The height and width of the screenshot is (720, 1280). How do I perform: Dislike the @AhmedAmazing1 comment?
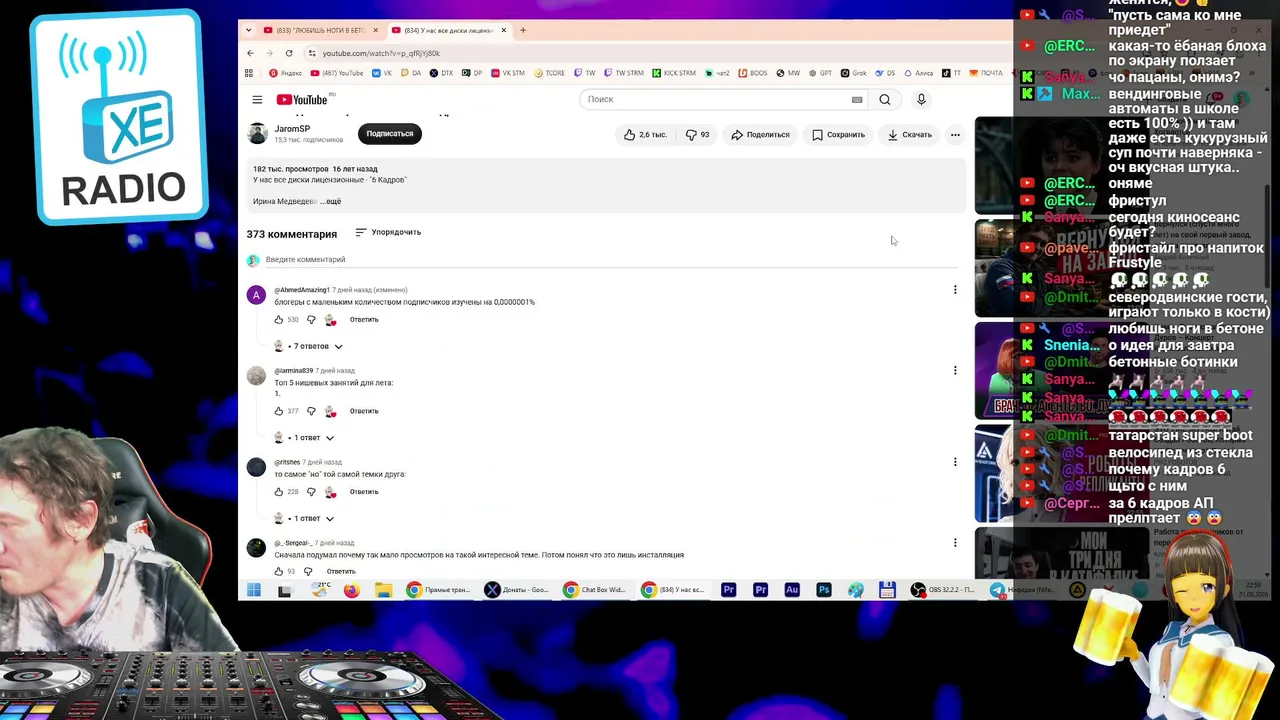pyautogui.click(x=311, y=320)
